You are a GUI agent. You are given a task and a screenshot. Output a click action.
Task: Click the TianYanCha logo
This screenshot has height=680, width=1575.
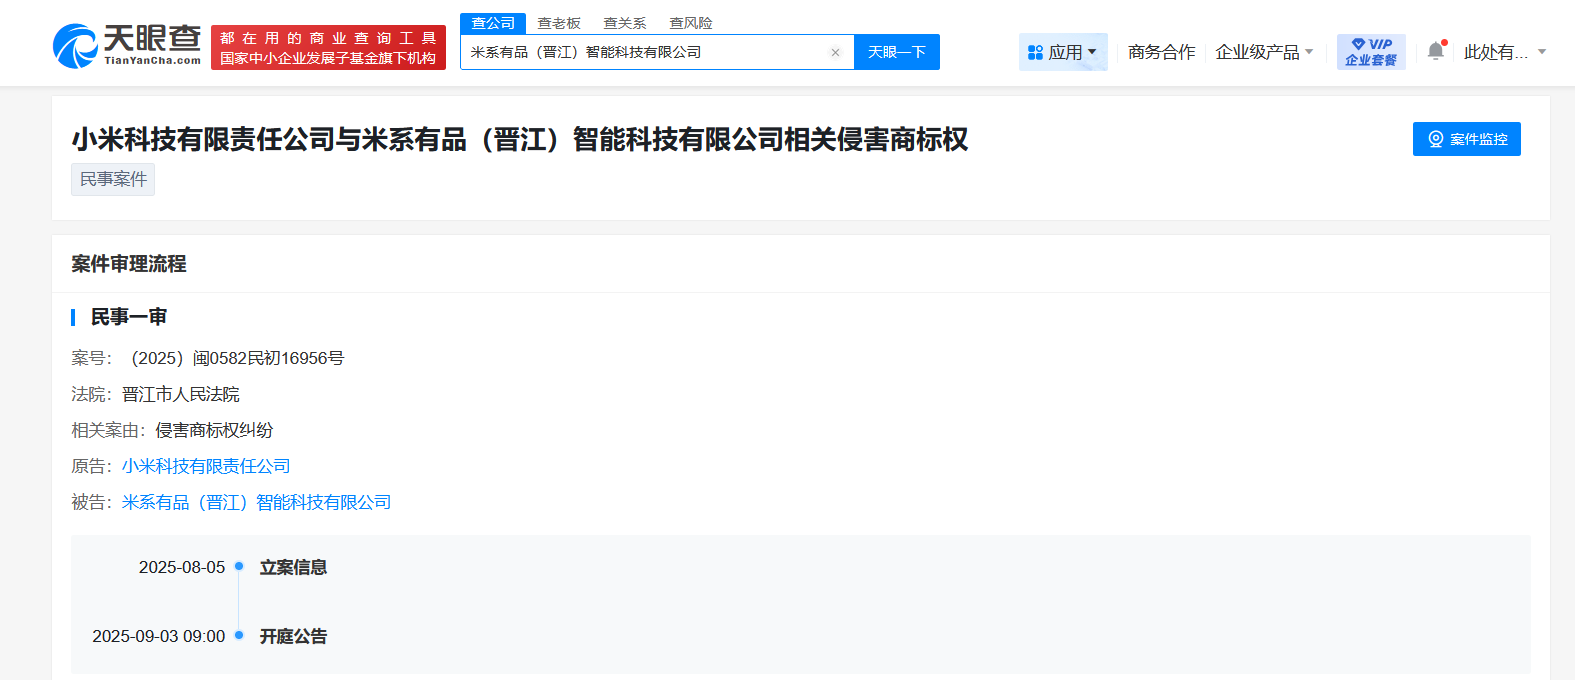[127, 46]
